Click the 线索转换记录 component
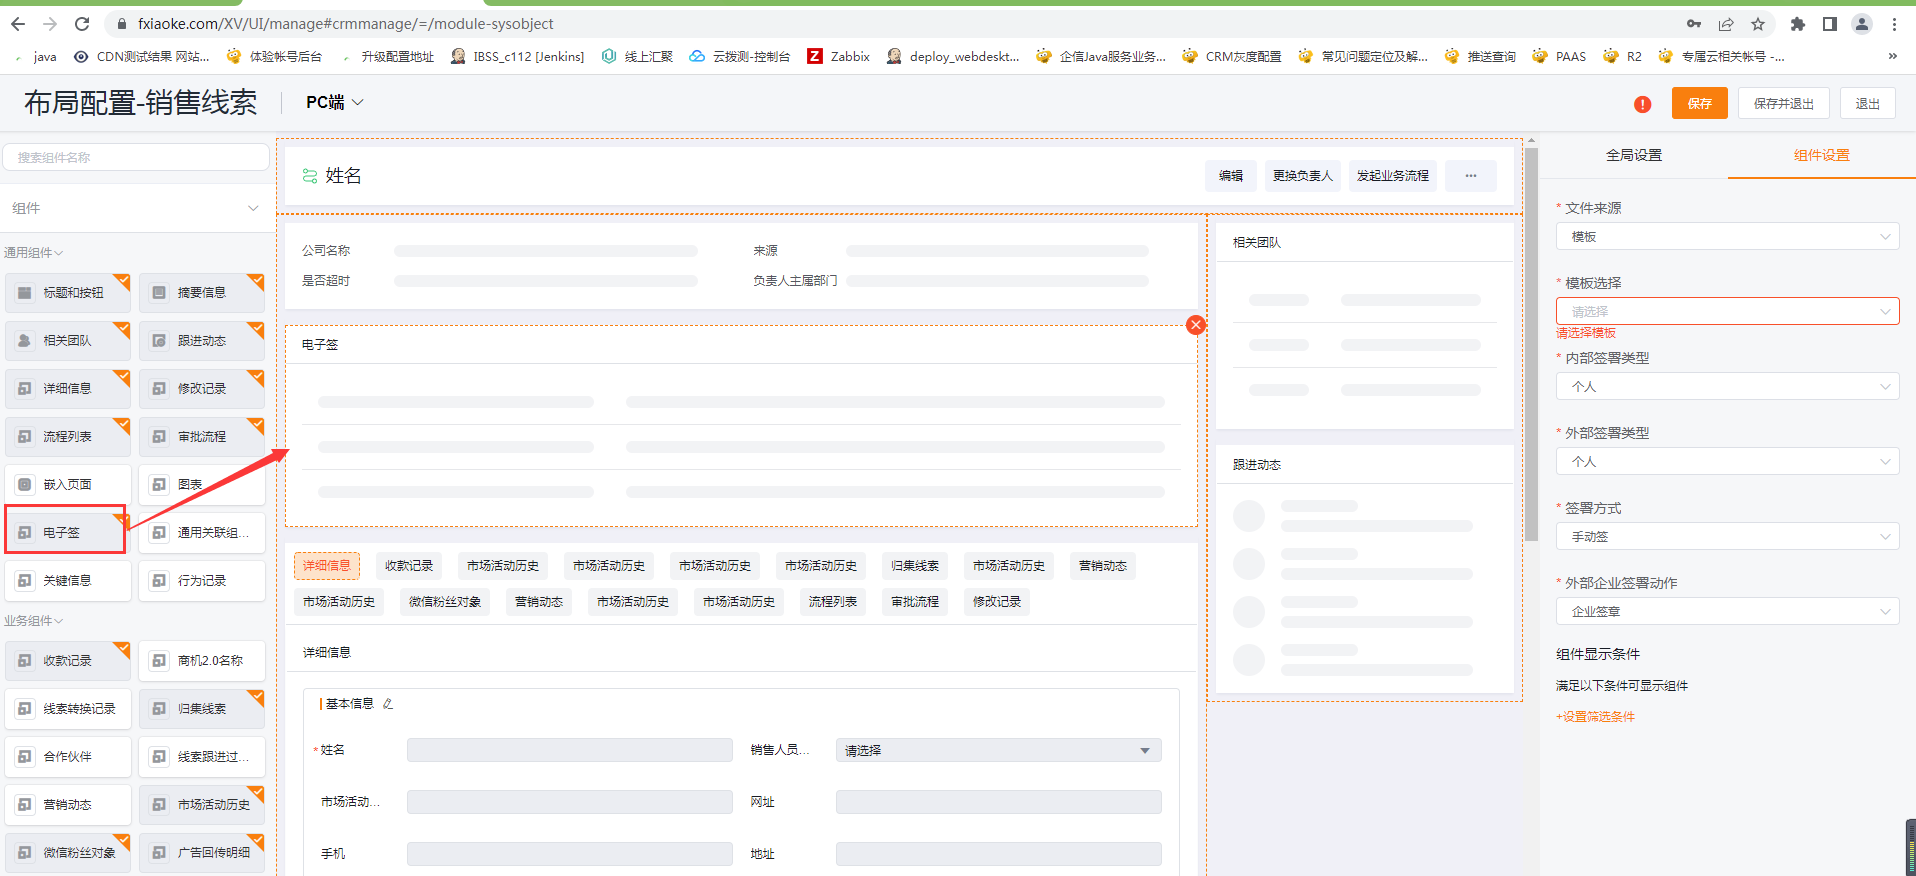Viewport: 1916px width, 876px height. click(x=68, y=709)
